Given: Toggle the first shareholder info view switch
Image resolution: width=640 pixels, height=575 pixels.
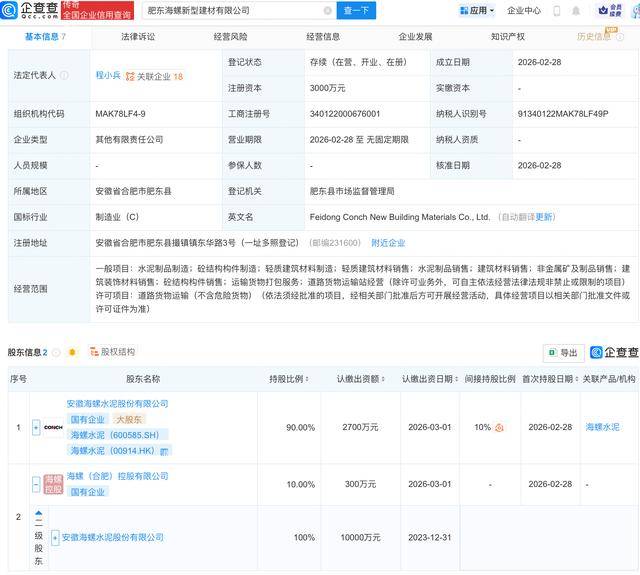Looking at the screenshot, I should tap(56, 353).
